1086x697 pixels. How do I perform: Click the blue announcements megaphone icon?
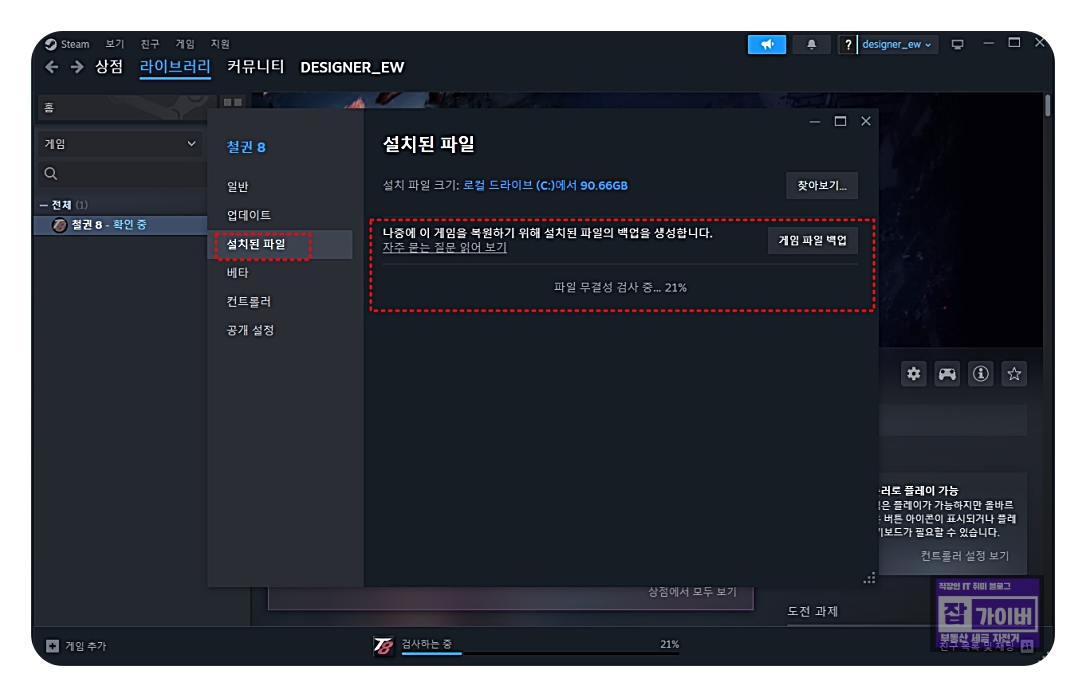coord(766,44)
